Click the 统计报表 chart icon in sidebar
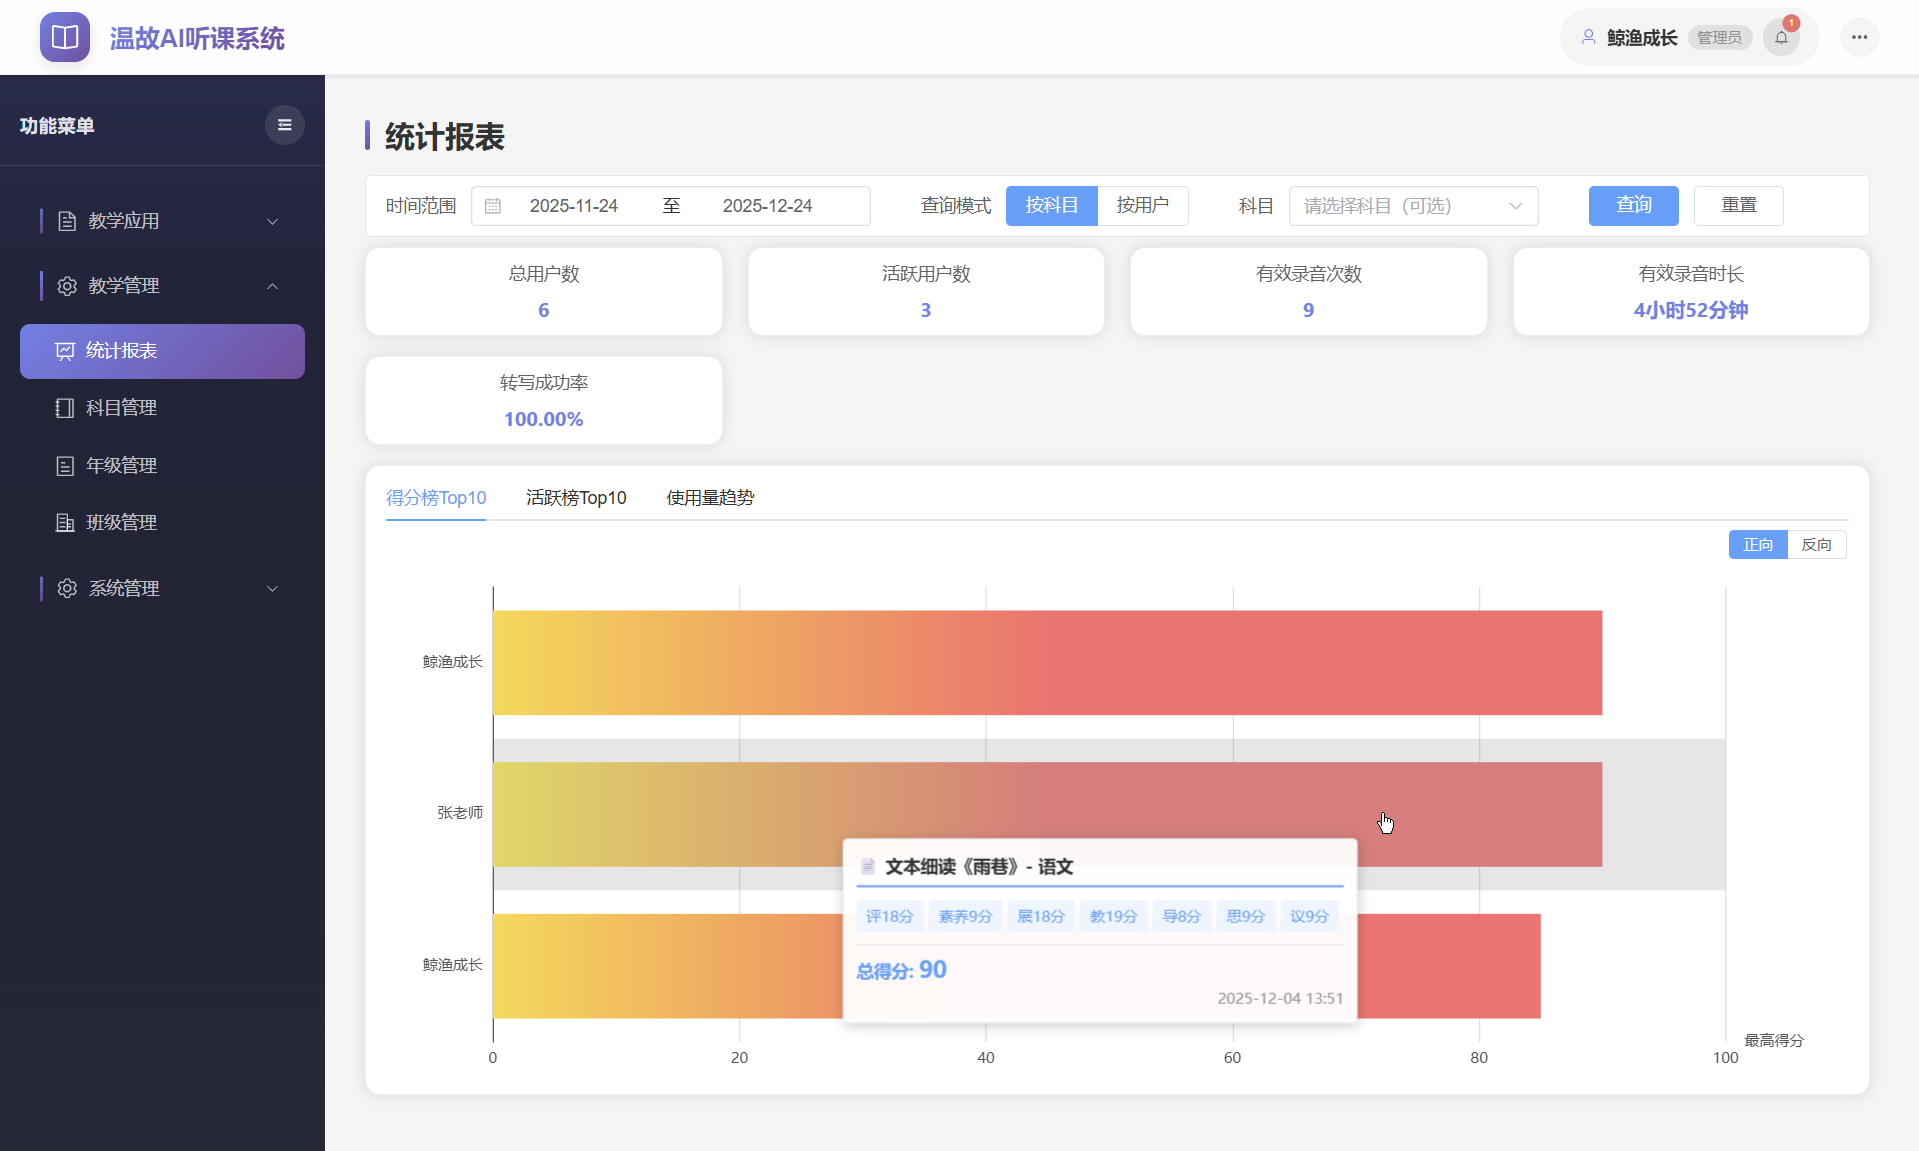The image size is (1919, 1151). click(x=64, y=351)
